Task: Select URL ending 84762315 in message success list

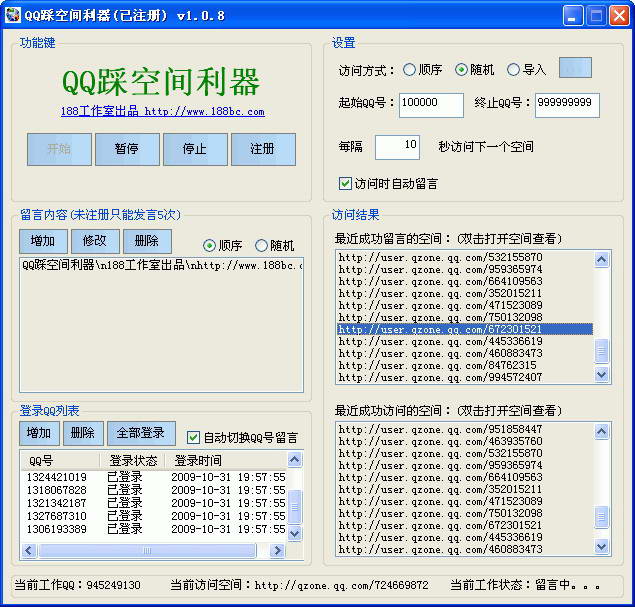Action: [465, 365]
